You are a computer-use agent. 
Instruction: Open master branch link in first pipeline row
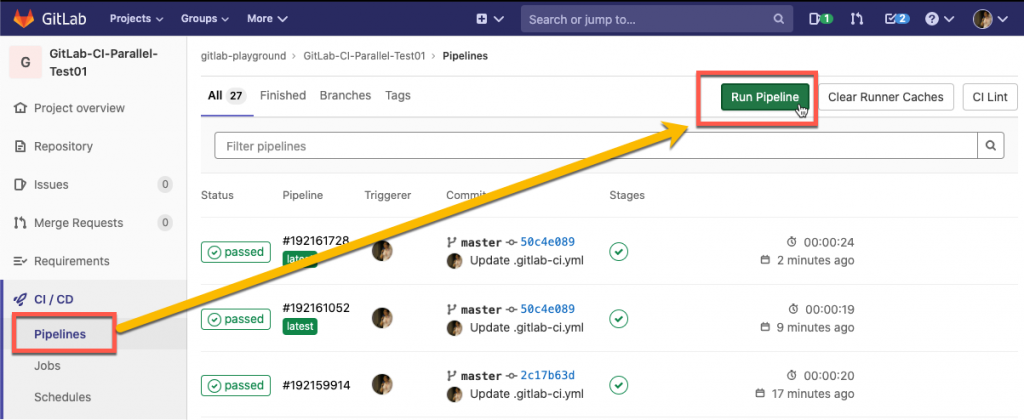click(481, 242)
